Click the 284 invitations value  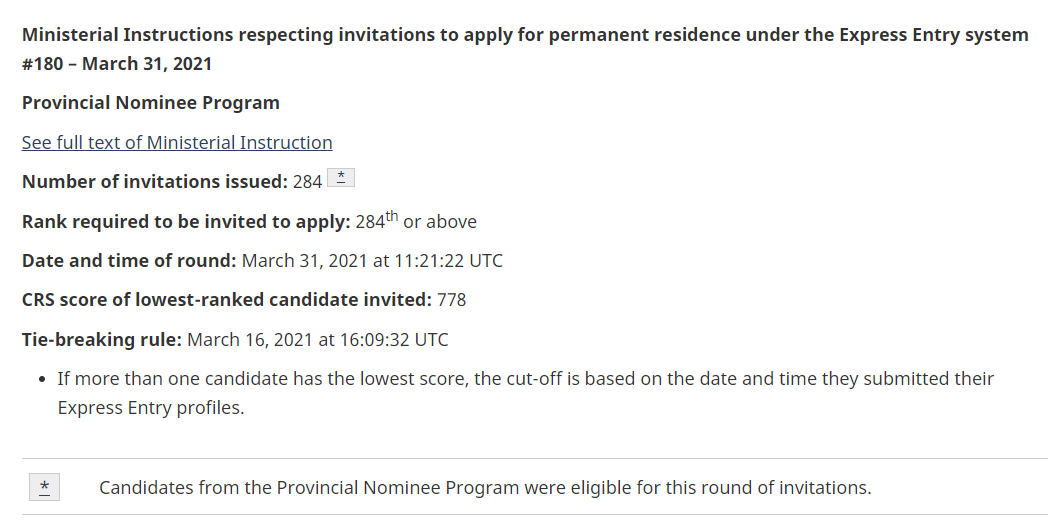(308, 183)
